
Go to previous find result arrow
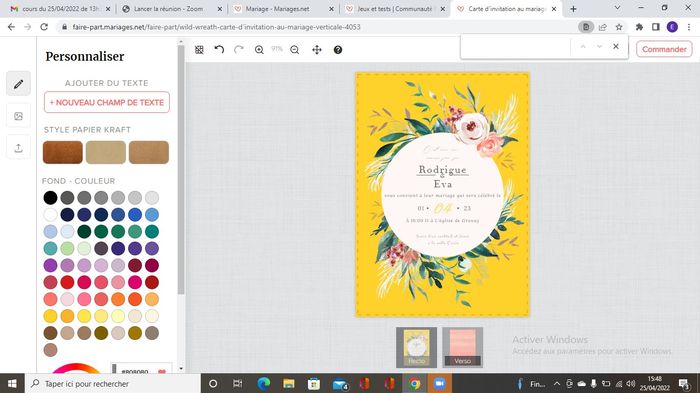[583, 46]
